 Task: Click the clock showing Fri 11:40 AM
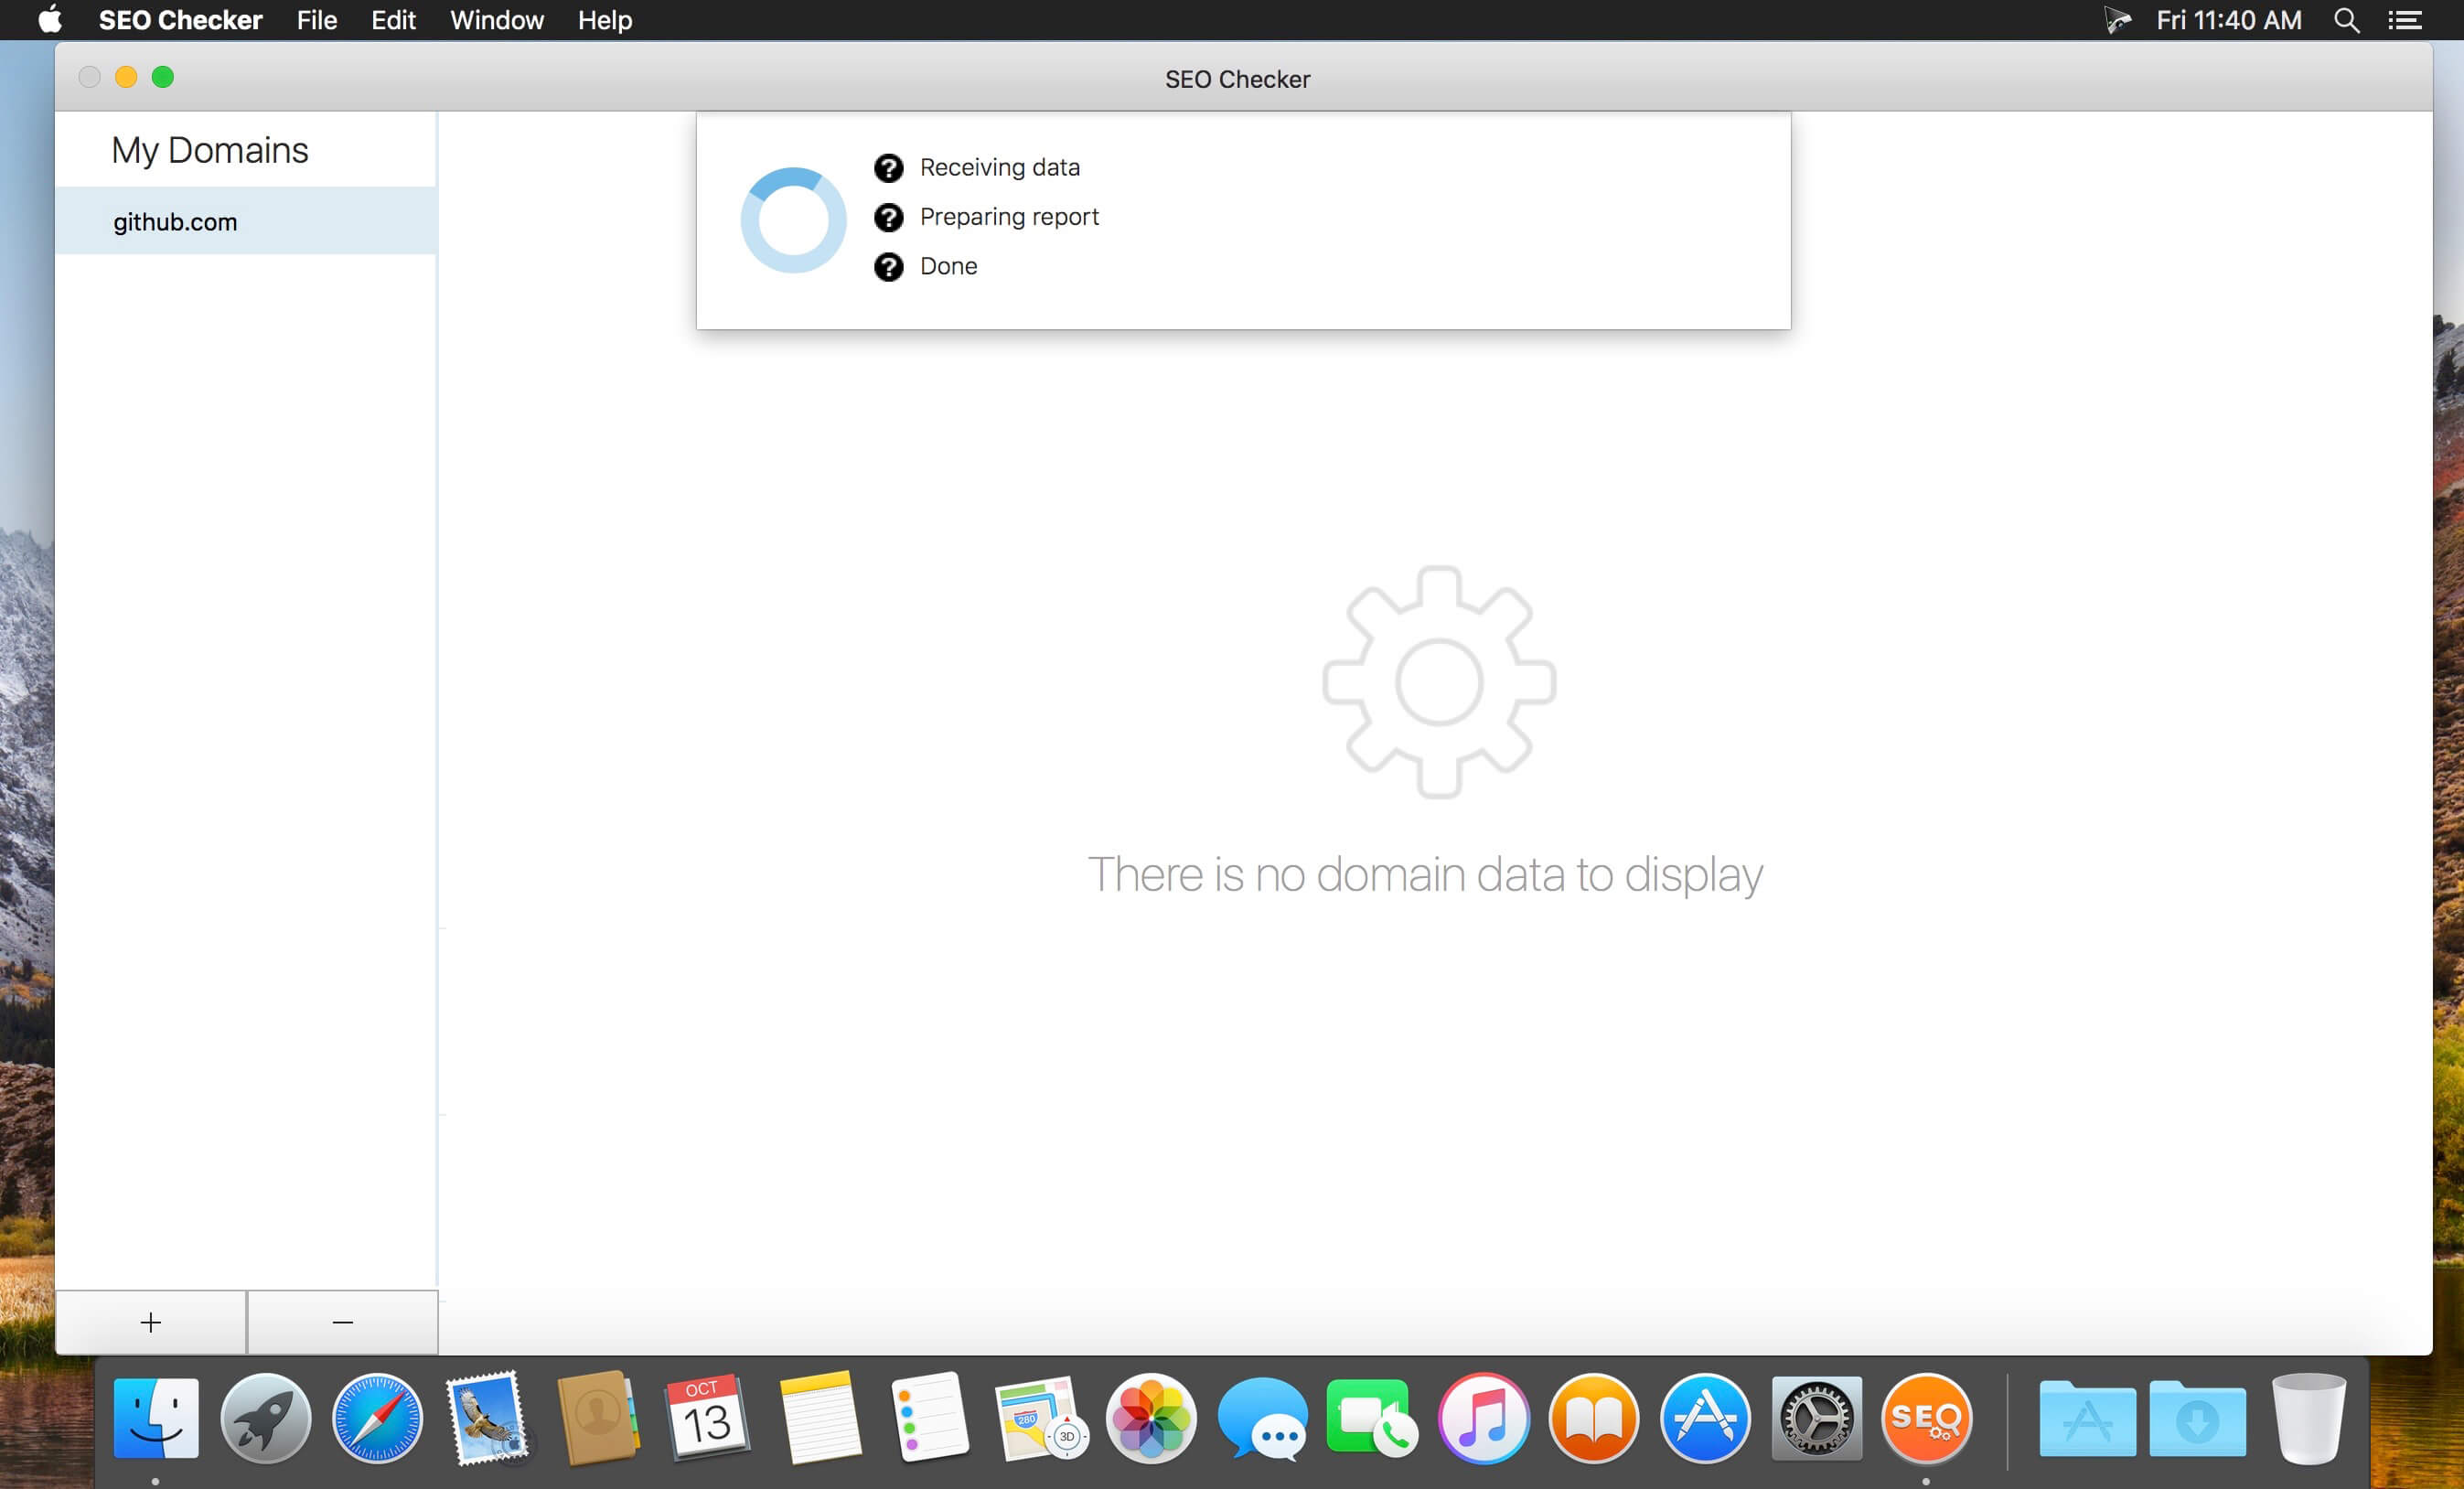pyautogui.click(x=2229, y=20)
